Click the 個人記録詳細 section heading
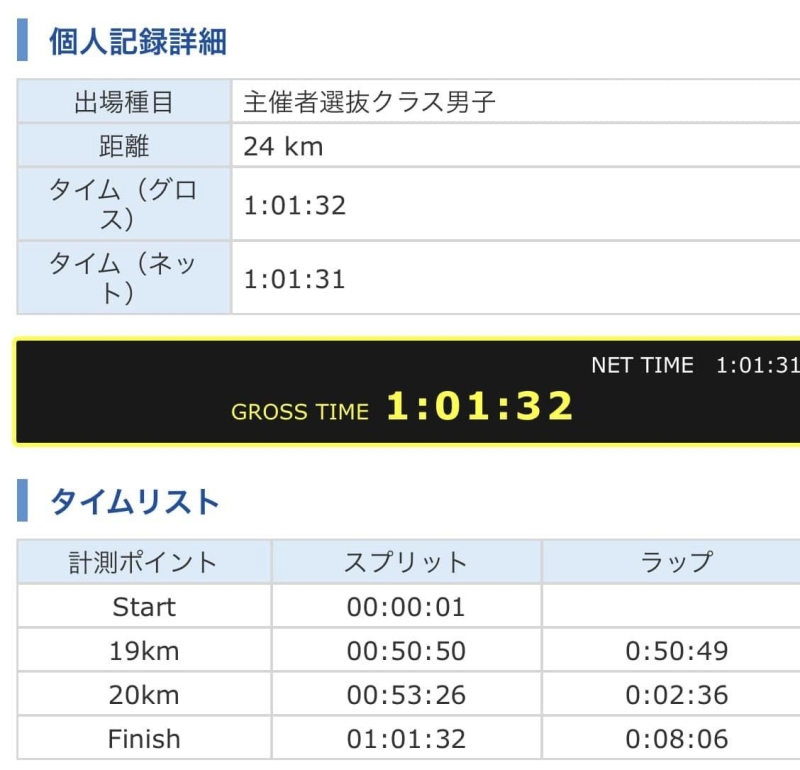This screenshot has width=800, height=770. click(138, 41)
